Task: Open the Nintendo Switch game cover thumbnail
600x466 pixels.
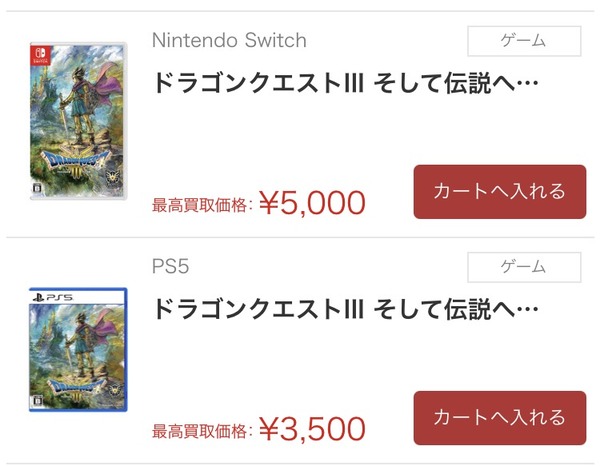Action: click(78, 121)
